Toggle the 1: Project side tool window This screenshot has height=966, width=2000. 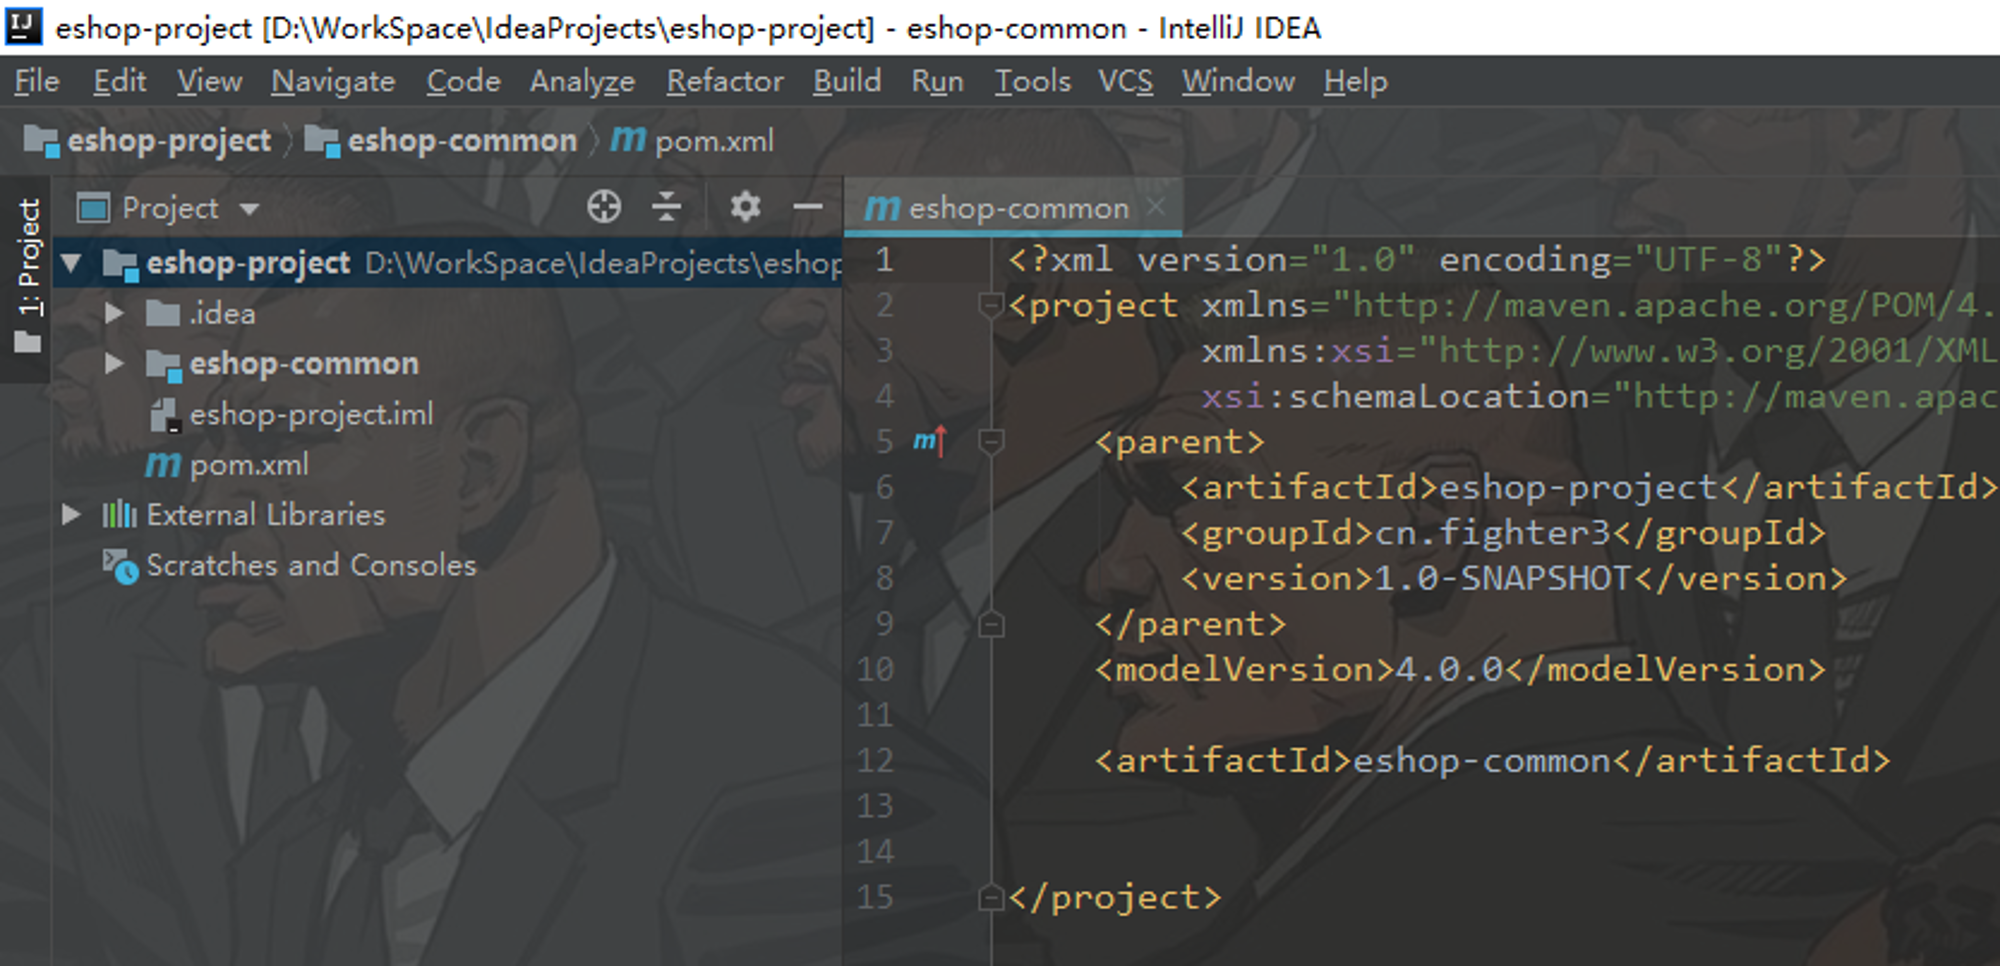(28, 275)
